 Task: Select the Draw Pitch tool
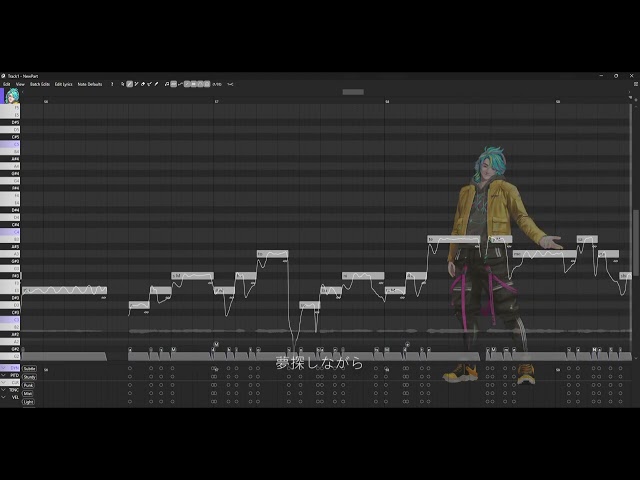pos(149,84)
